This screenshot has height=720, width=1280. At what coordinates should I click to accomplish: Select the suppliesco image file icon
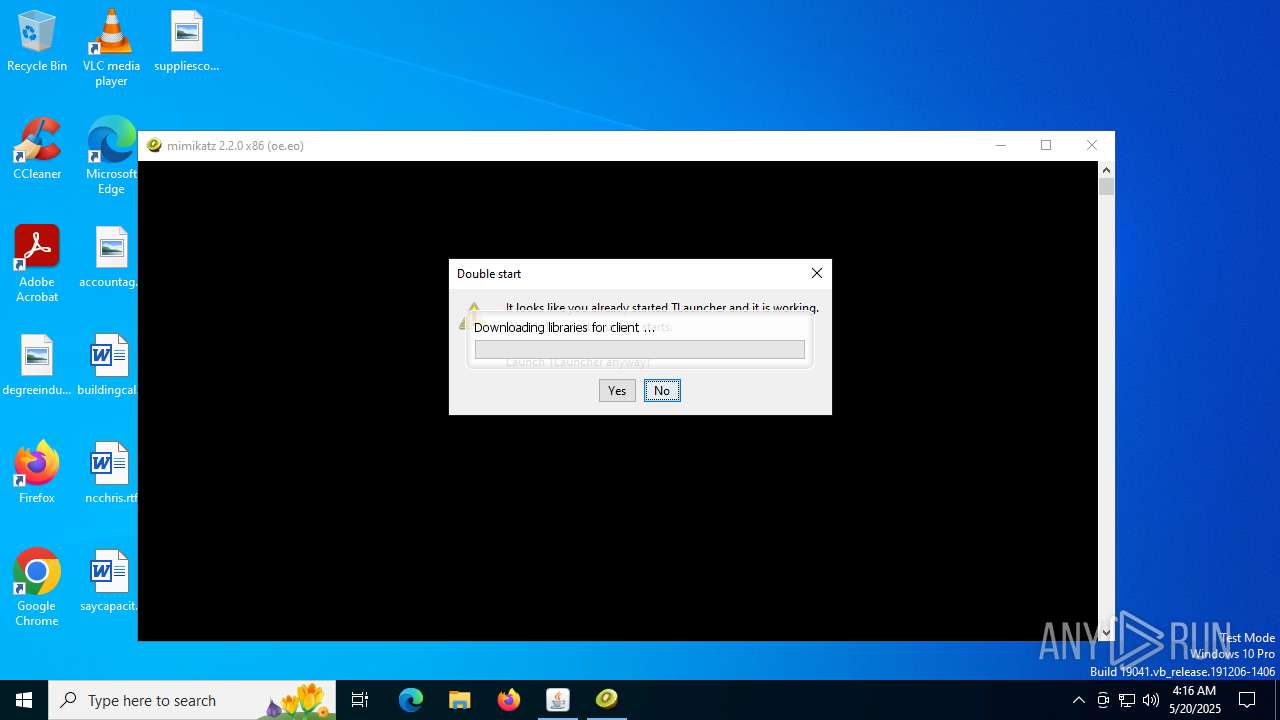click(186, 42)
